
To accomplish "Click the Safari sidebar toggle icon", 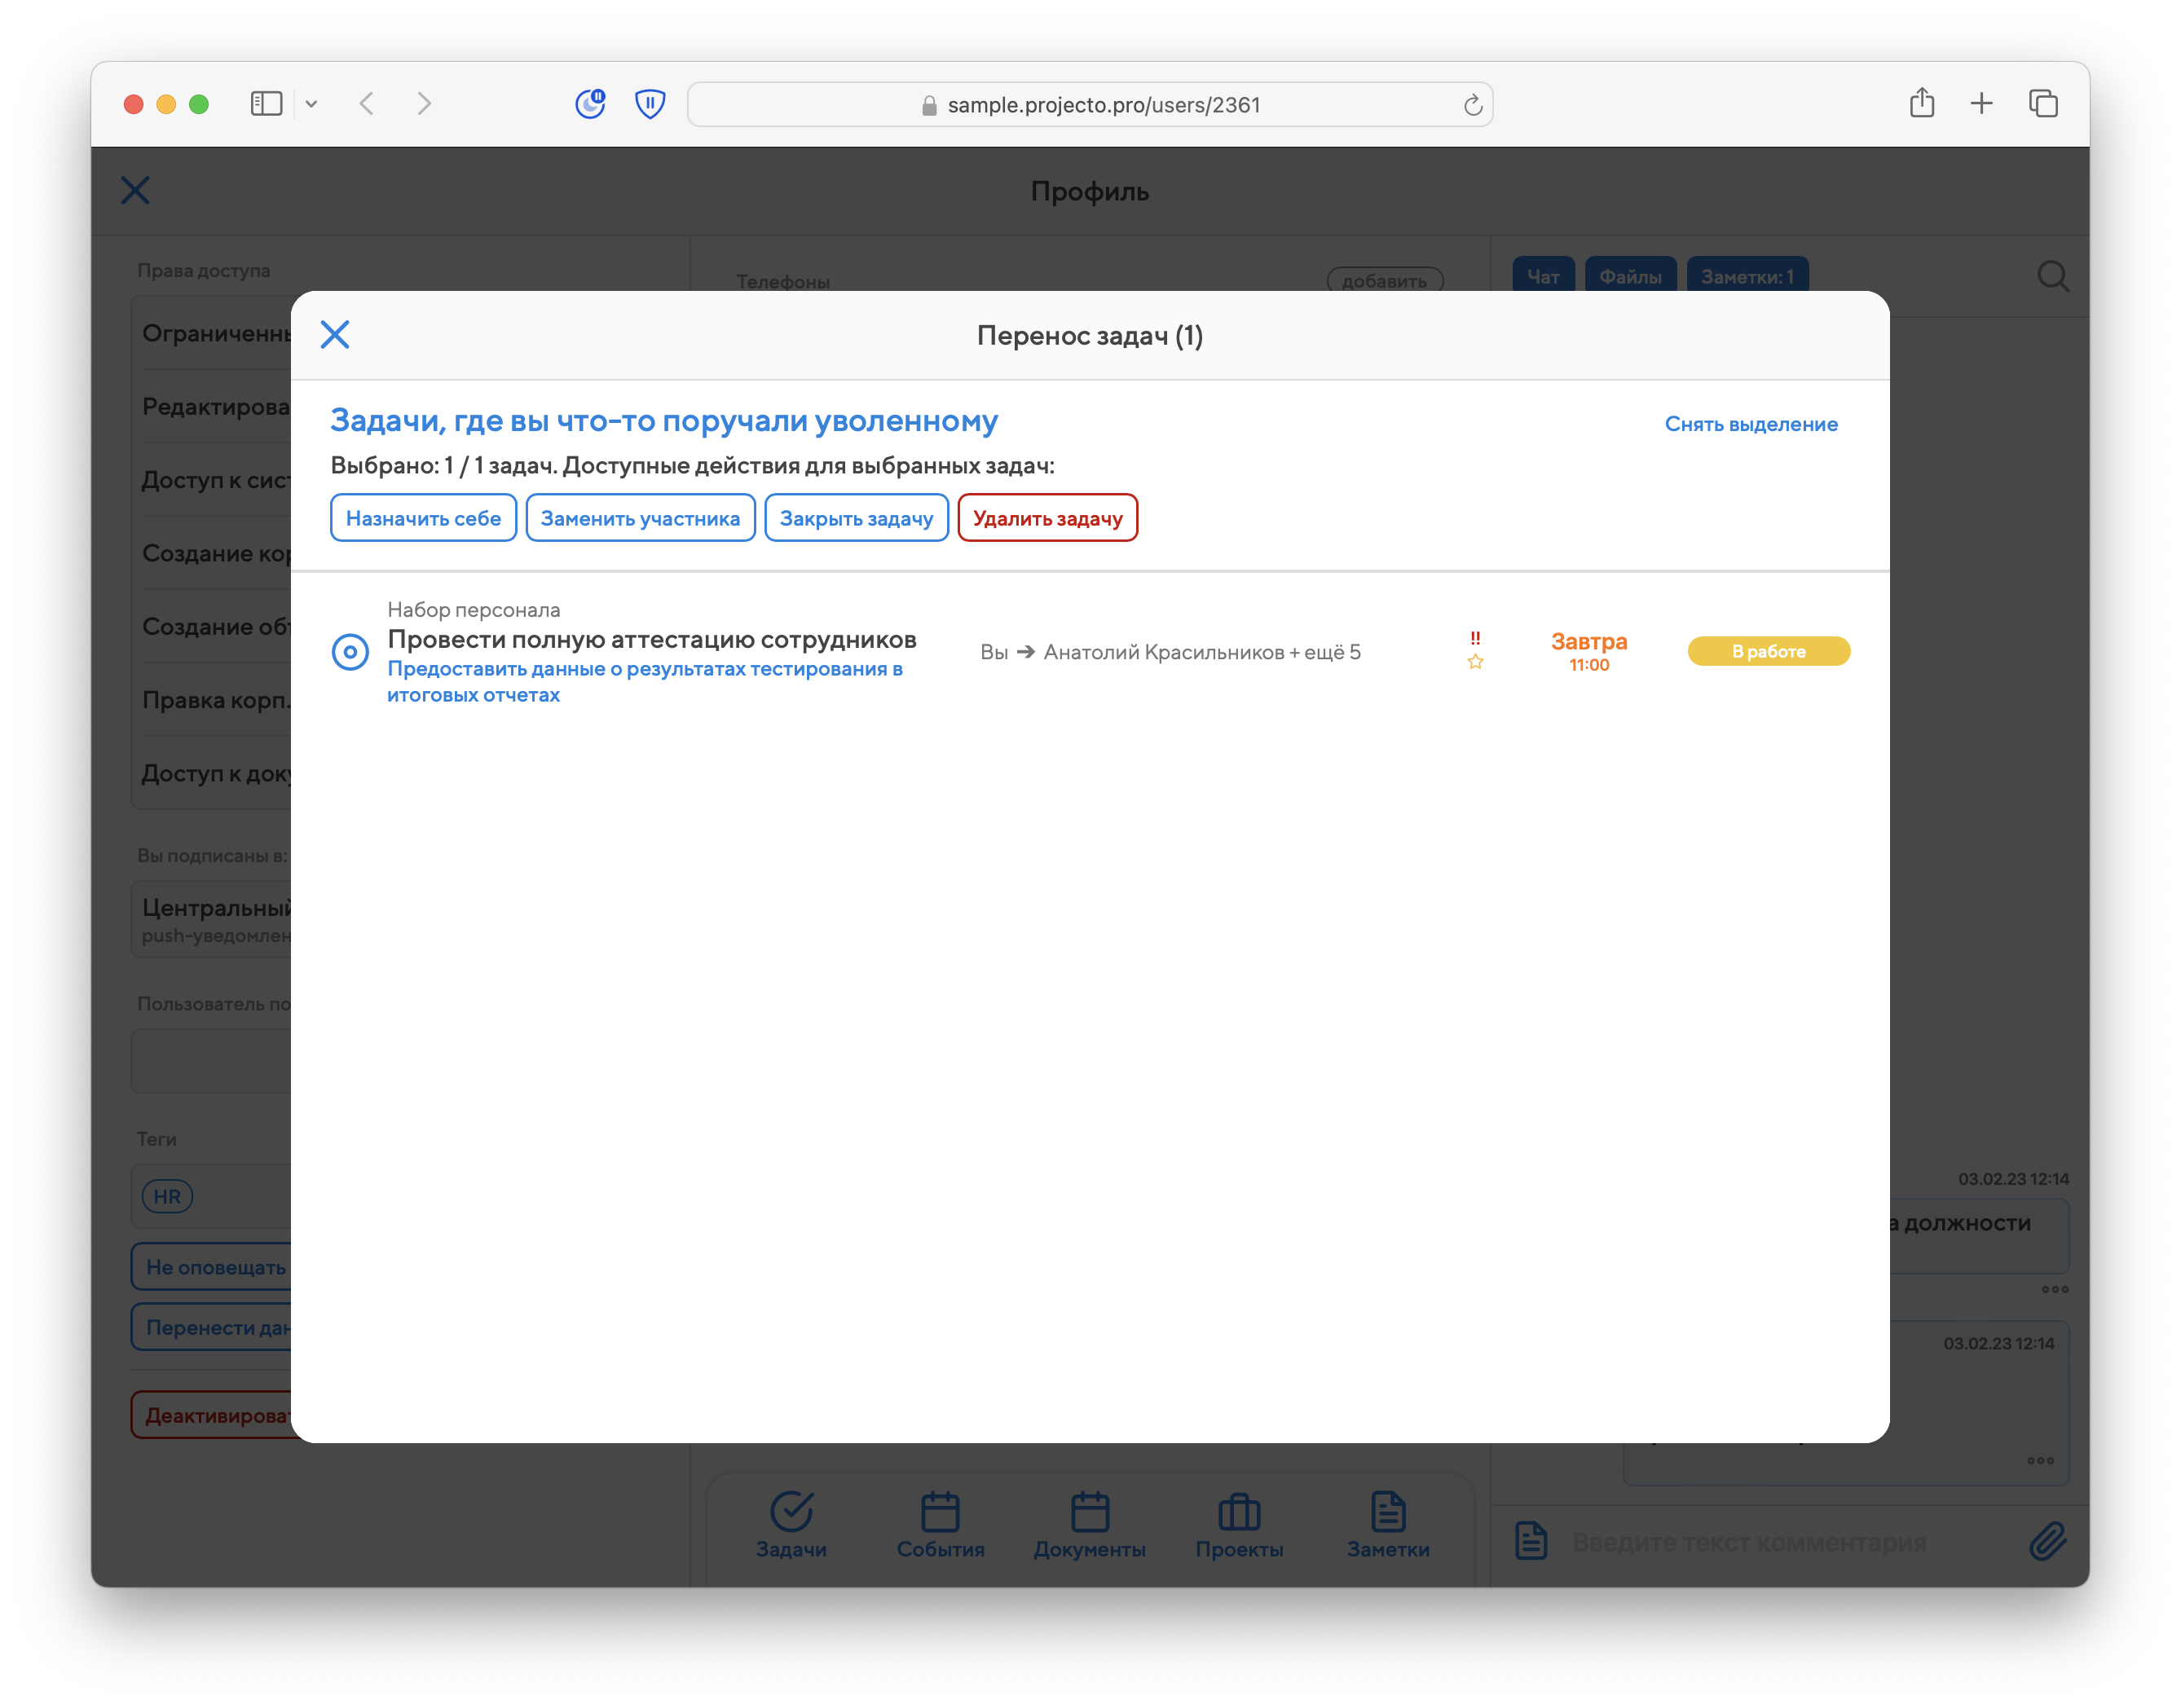I will tap(266, 104).
